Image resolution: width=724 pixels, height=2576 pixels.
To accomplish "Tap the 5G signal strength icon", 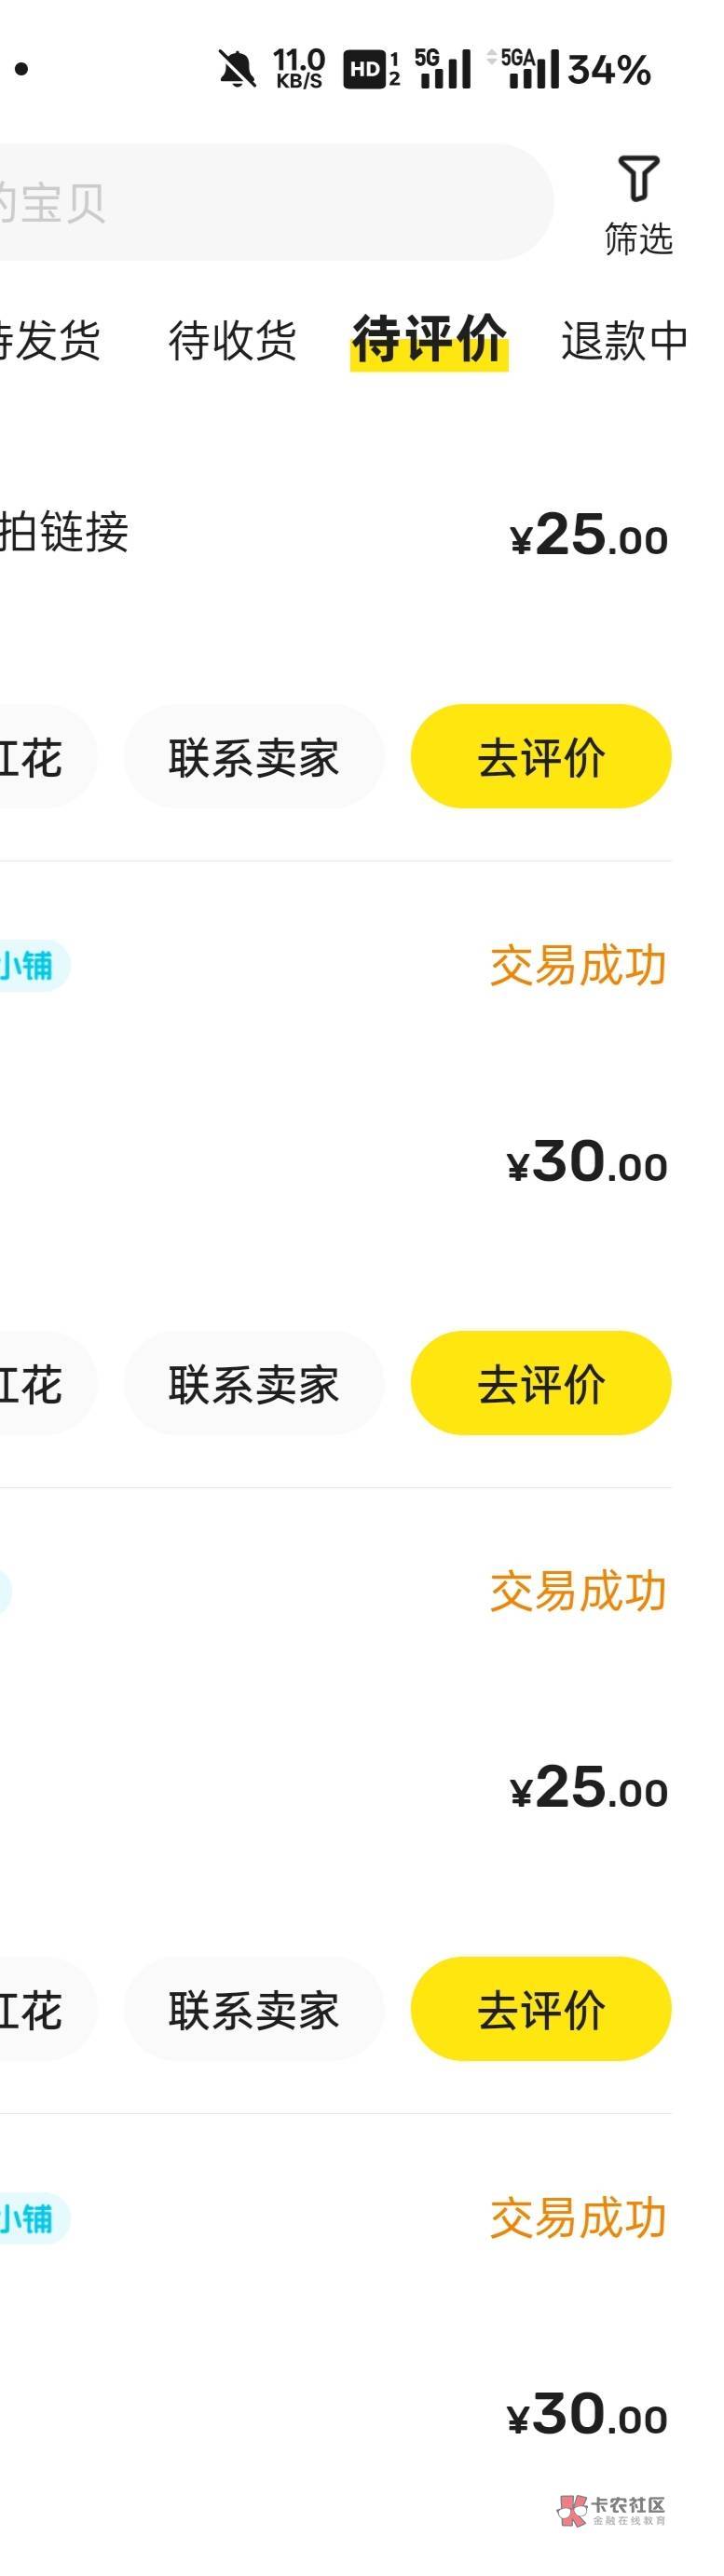I will 443,69.
